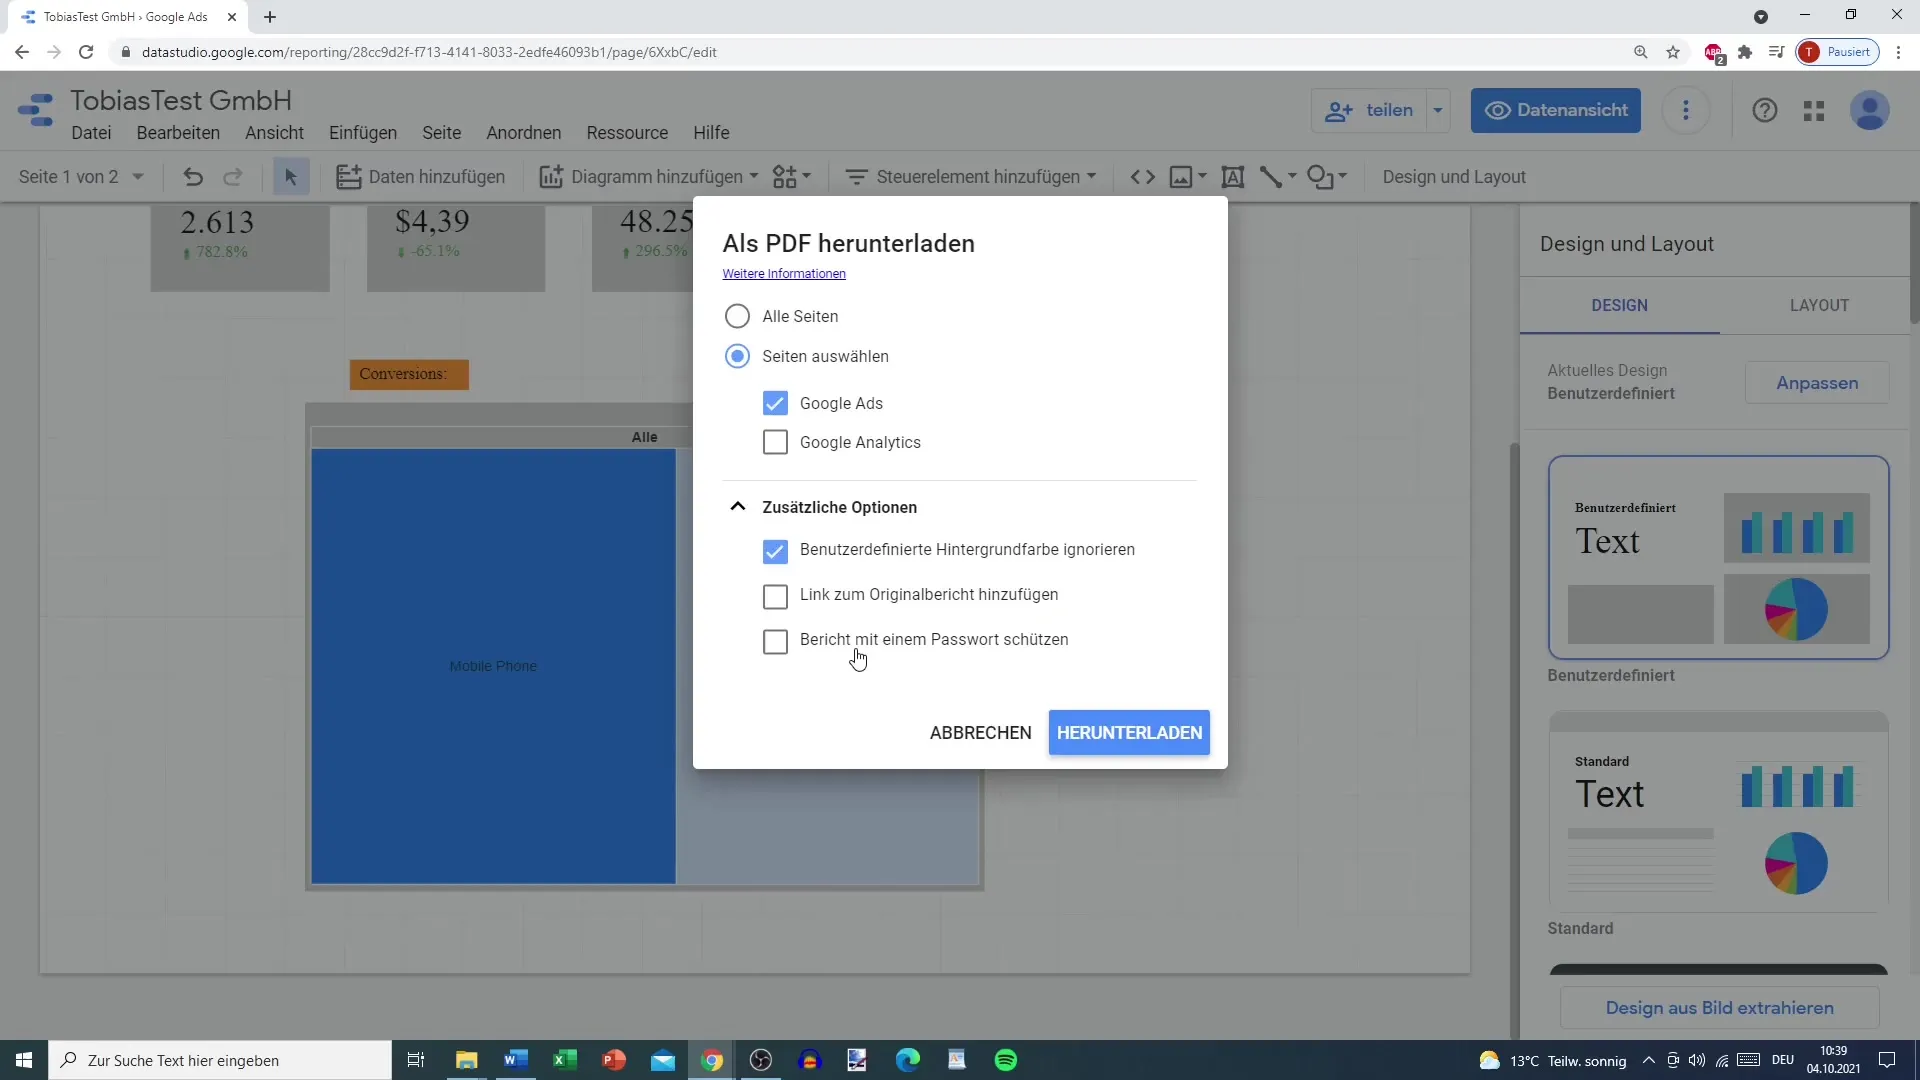Click the browser address bar
Screen dimensions: 1920x1080
tap(870, 52)
